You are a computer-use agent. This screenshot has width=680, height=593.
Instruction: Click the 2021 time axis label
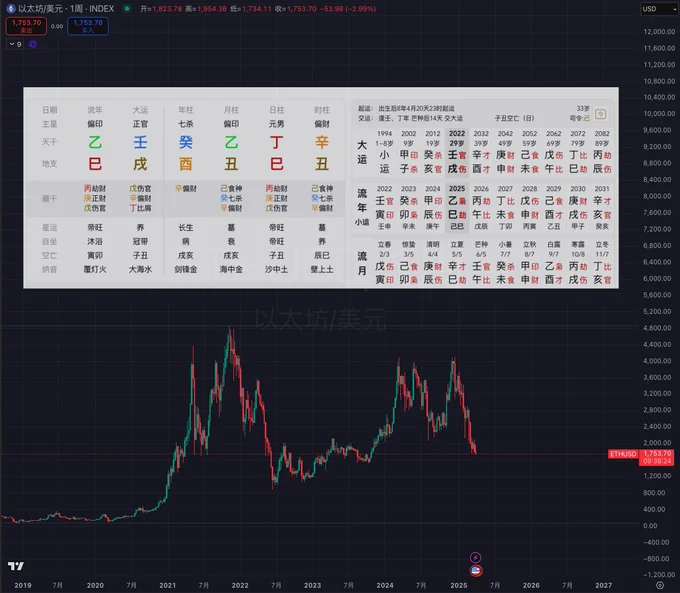167,585
